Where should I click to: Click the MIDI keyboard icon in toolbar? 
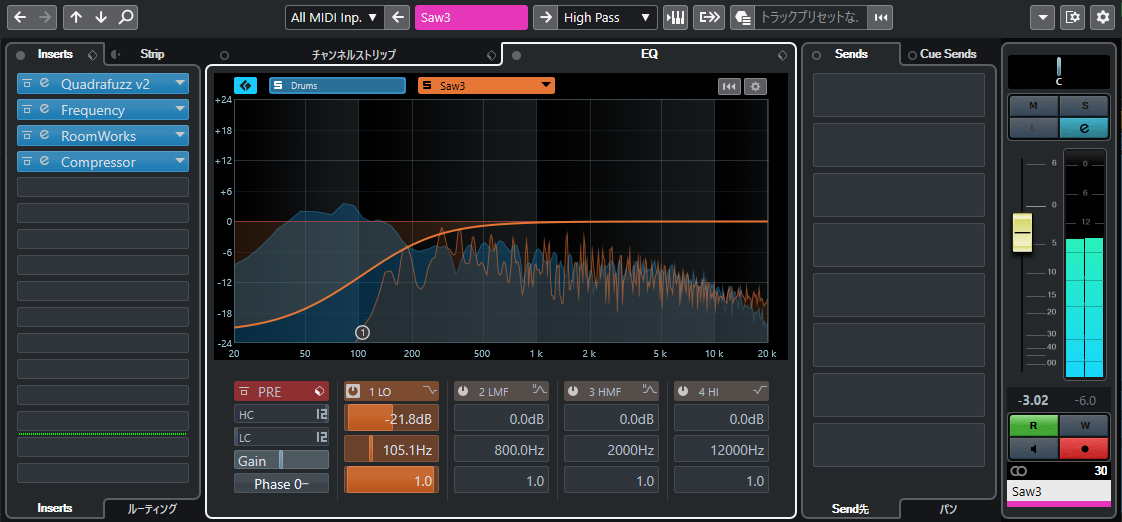pos(677,17)
